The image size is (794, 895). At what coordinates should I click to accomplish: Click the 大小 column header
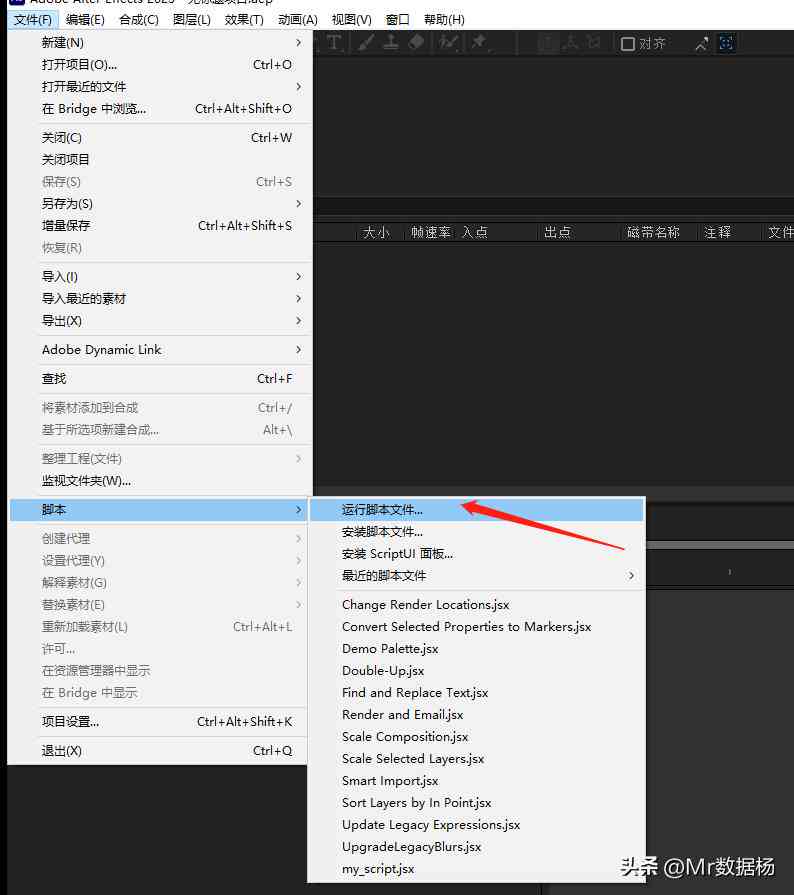click(377, 232)
